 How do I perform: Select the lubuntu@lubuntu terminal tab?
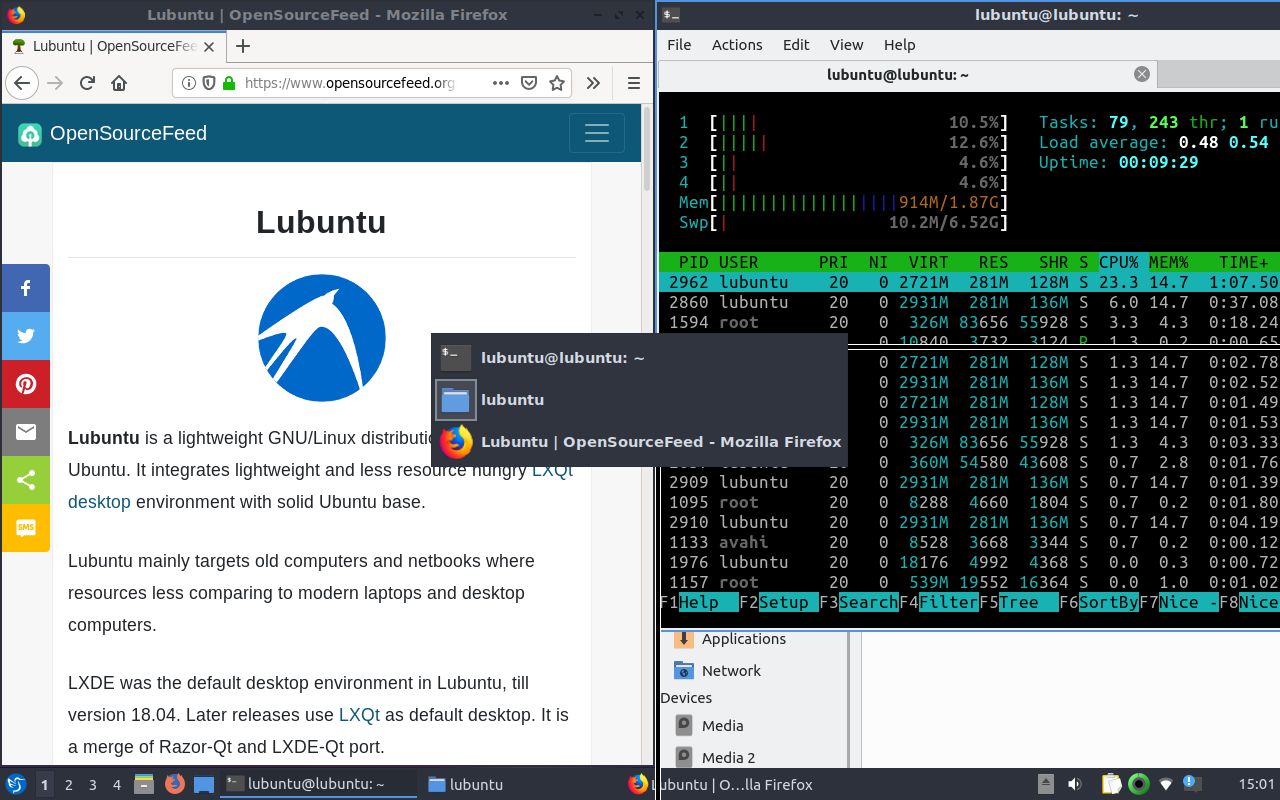tap(898, 74)
